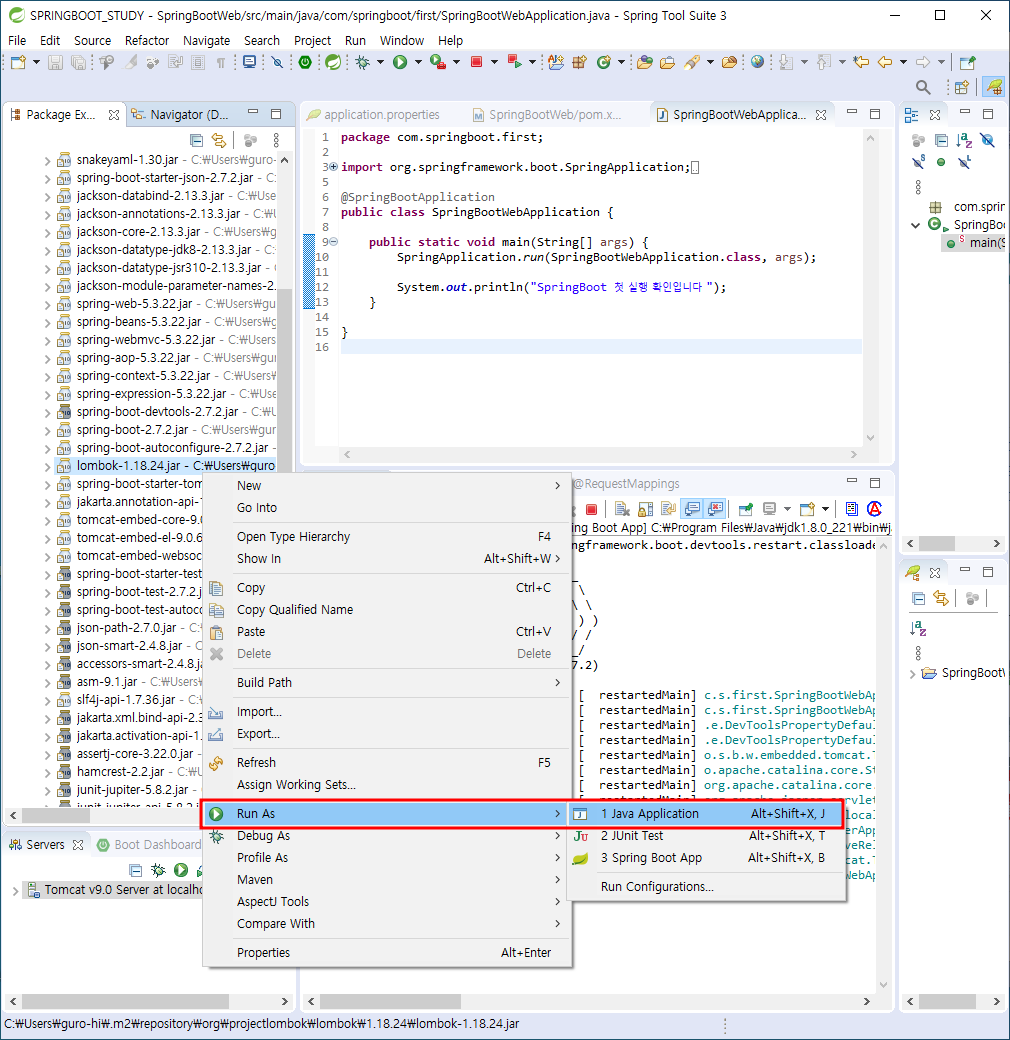Toggle alphabetical Sort in Outline view
The height and width of the screenshot is (1040, 1010).
pos(964,141)
